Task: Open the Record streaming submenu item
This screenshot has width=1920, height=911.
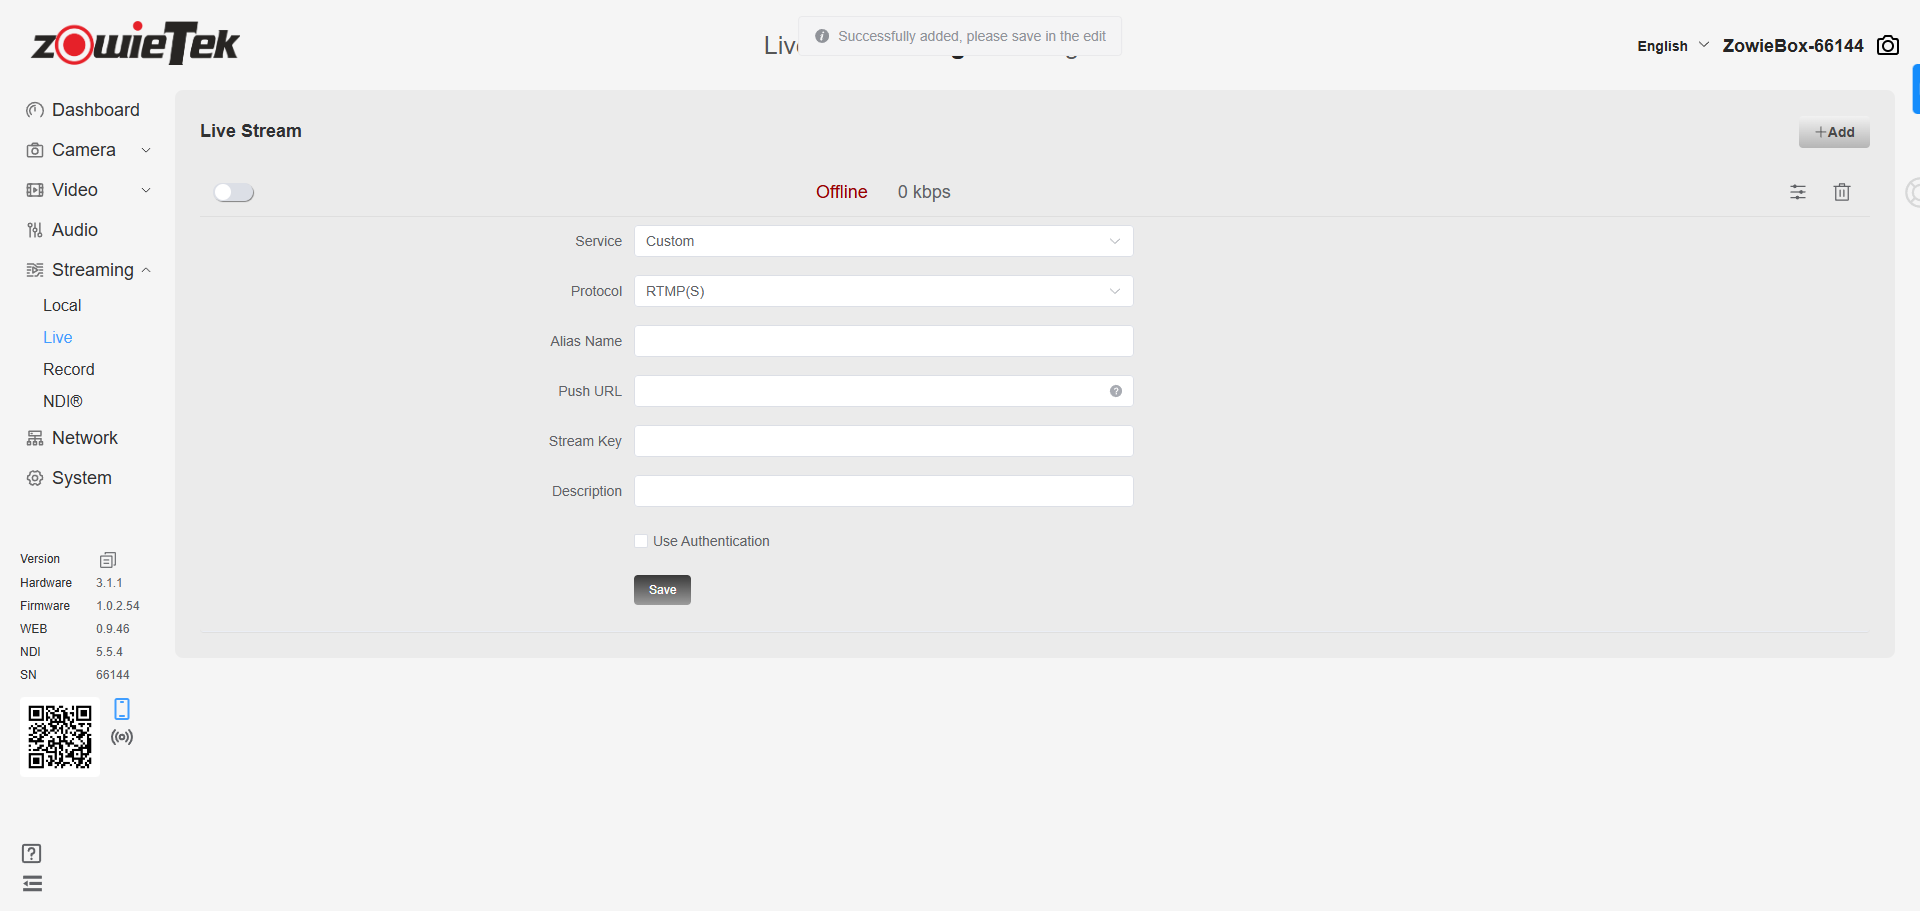Action: pyautogui.click(x=69, y=369)
